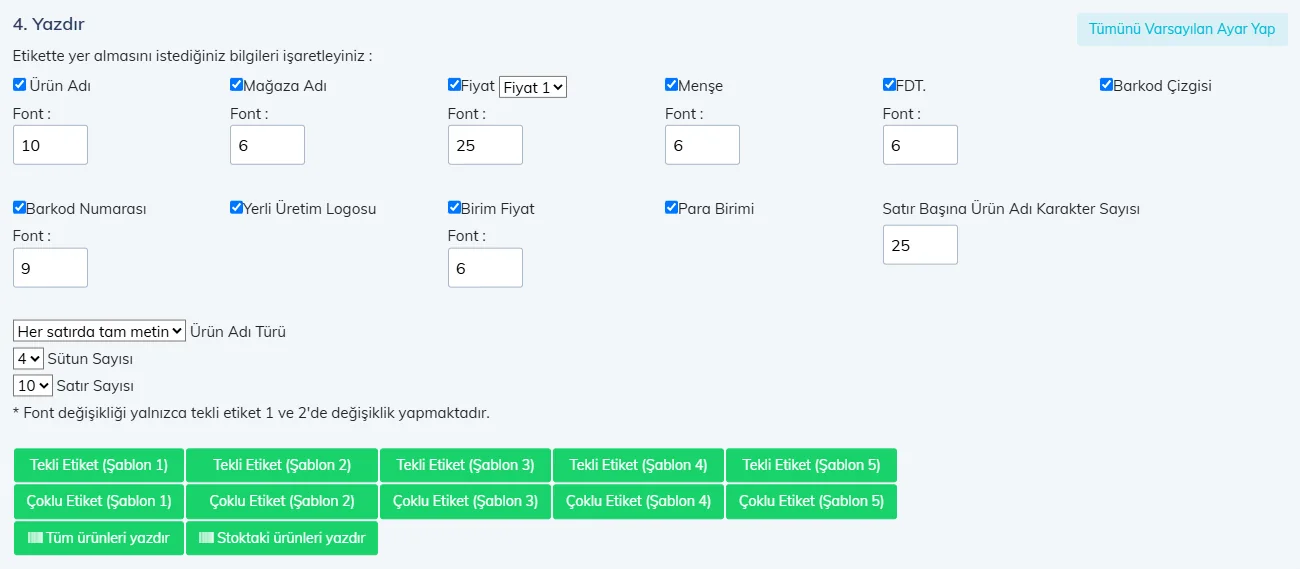
Task: Click Çoklu Etiket (Şablon 3) button
Action: click(x=465, y=502)
